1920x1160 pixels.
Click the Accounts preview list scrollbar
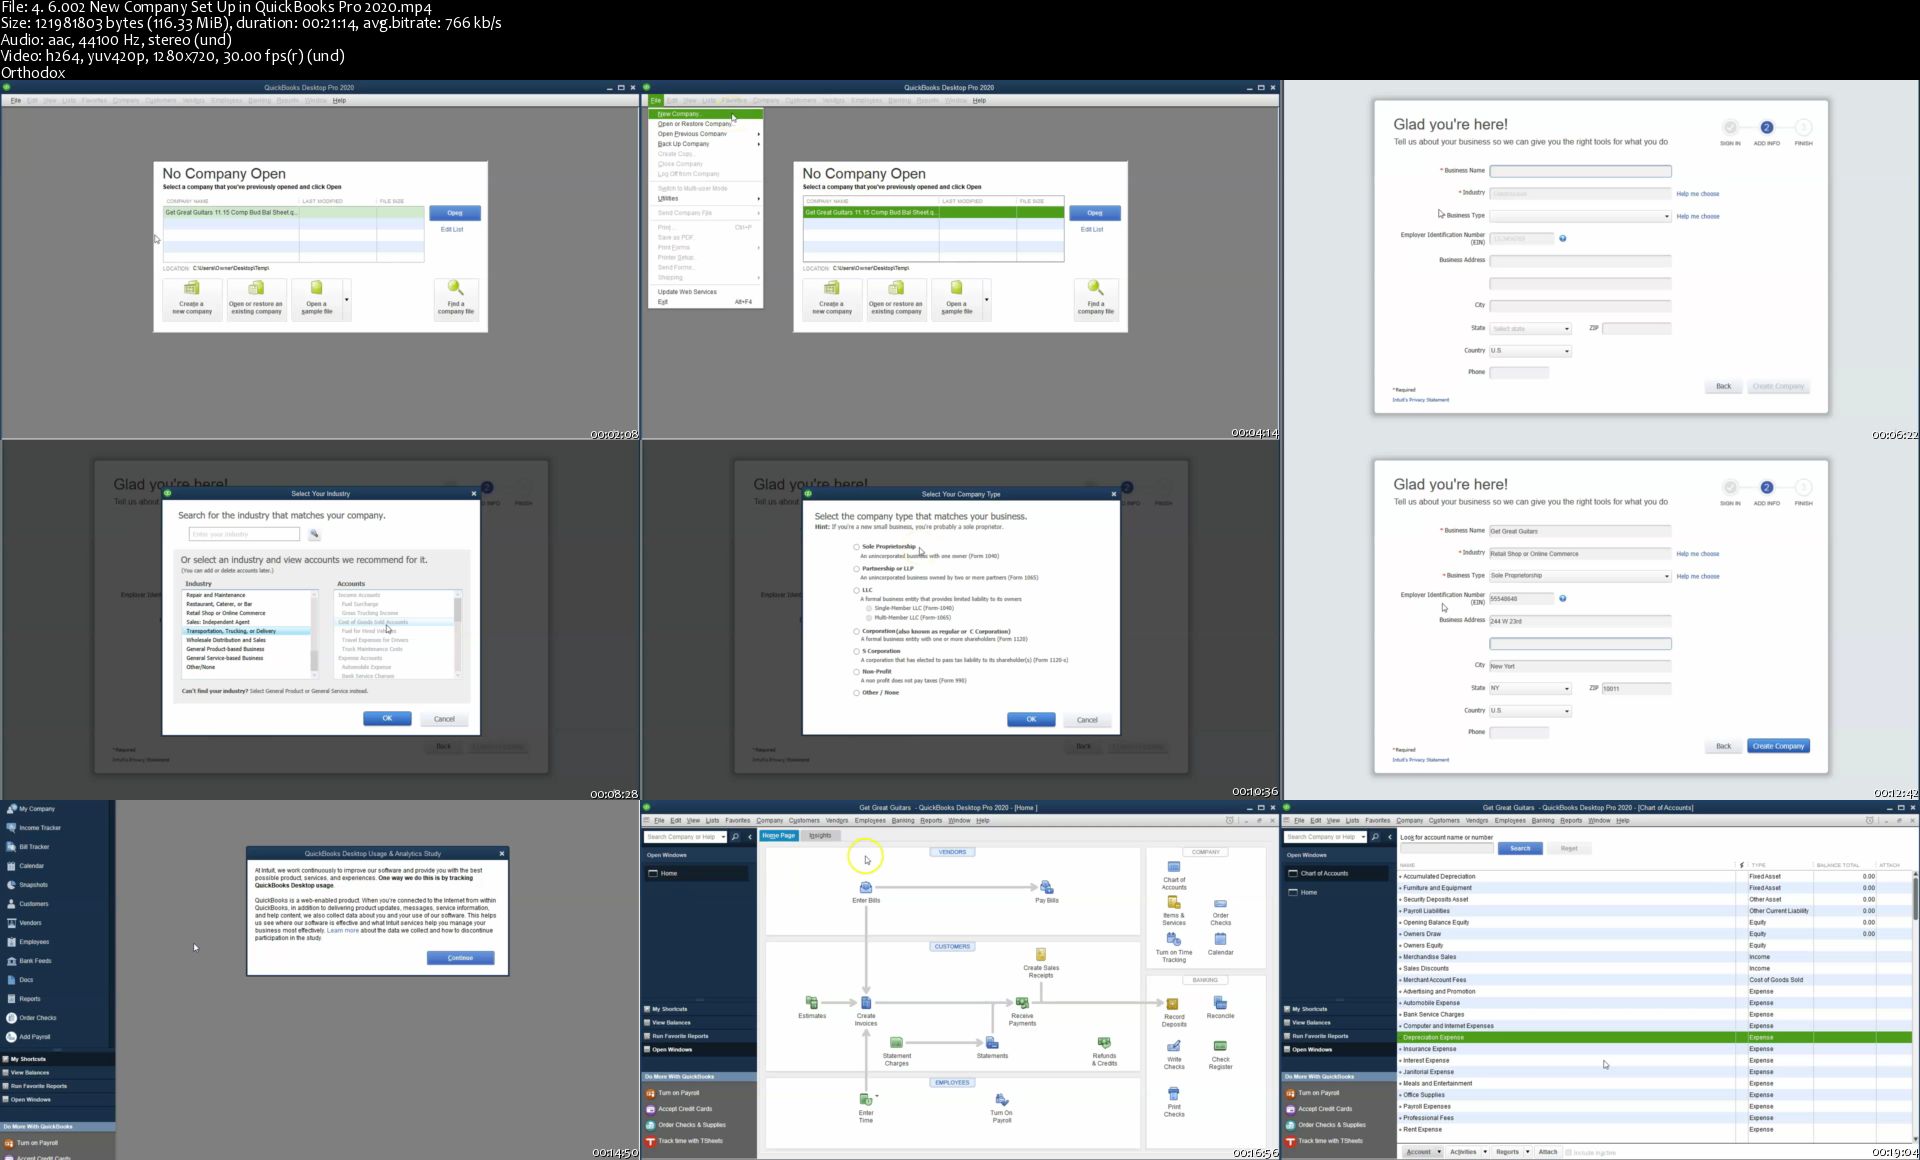tap(458, 634)
